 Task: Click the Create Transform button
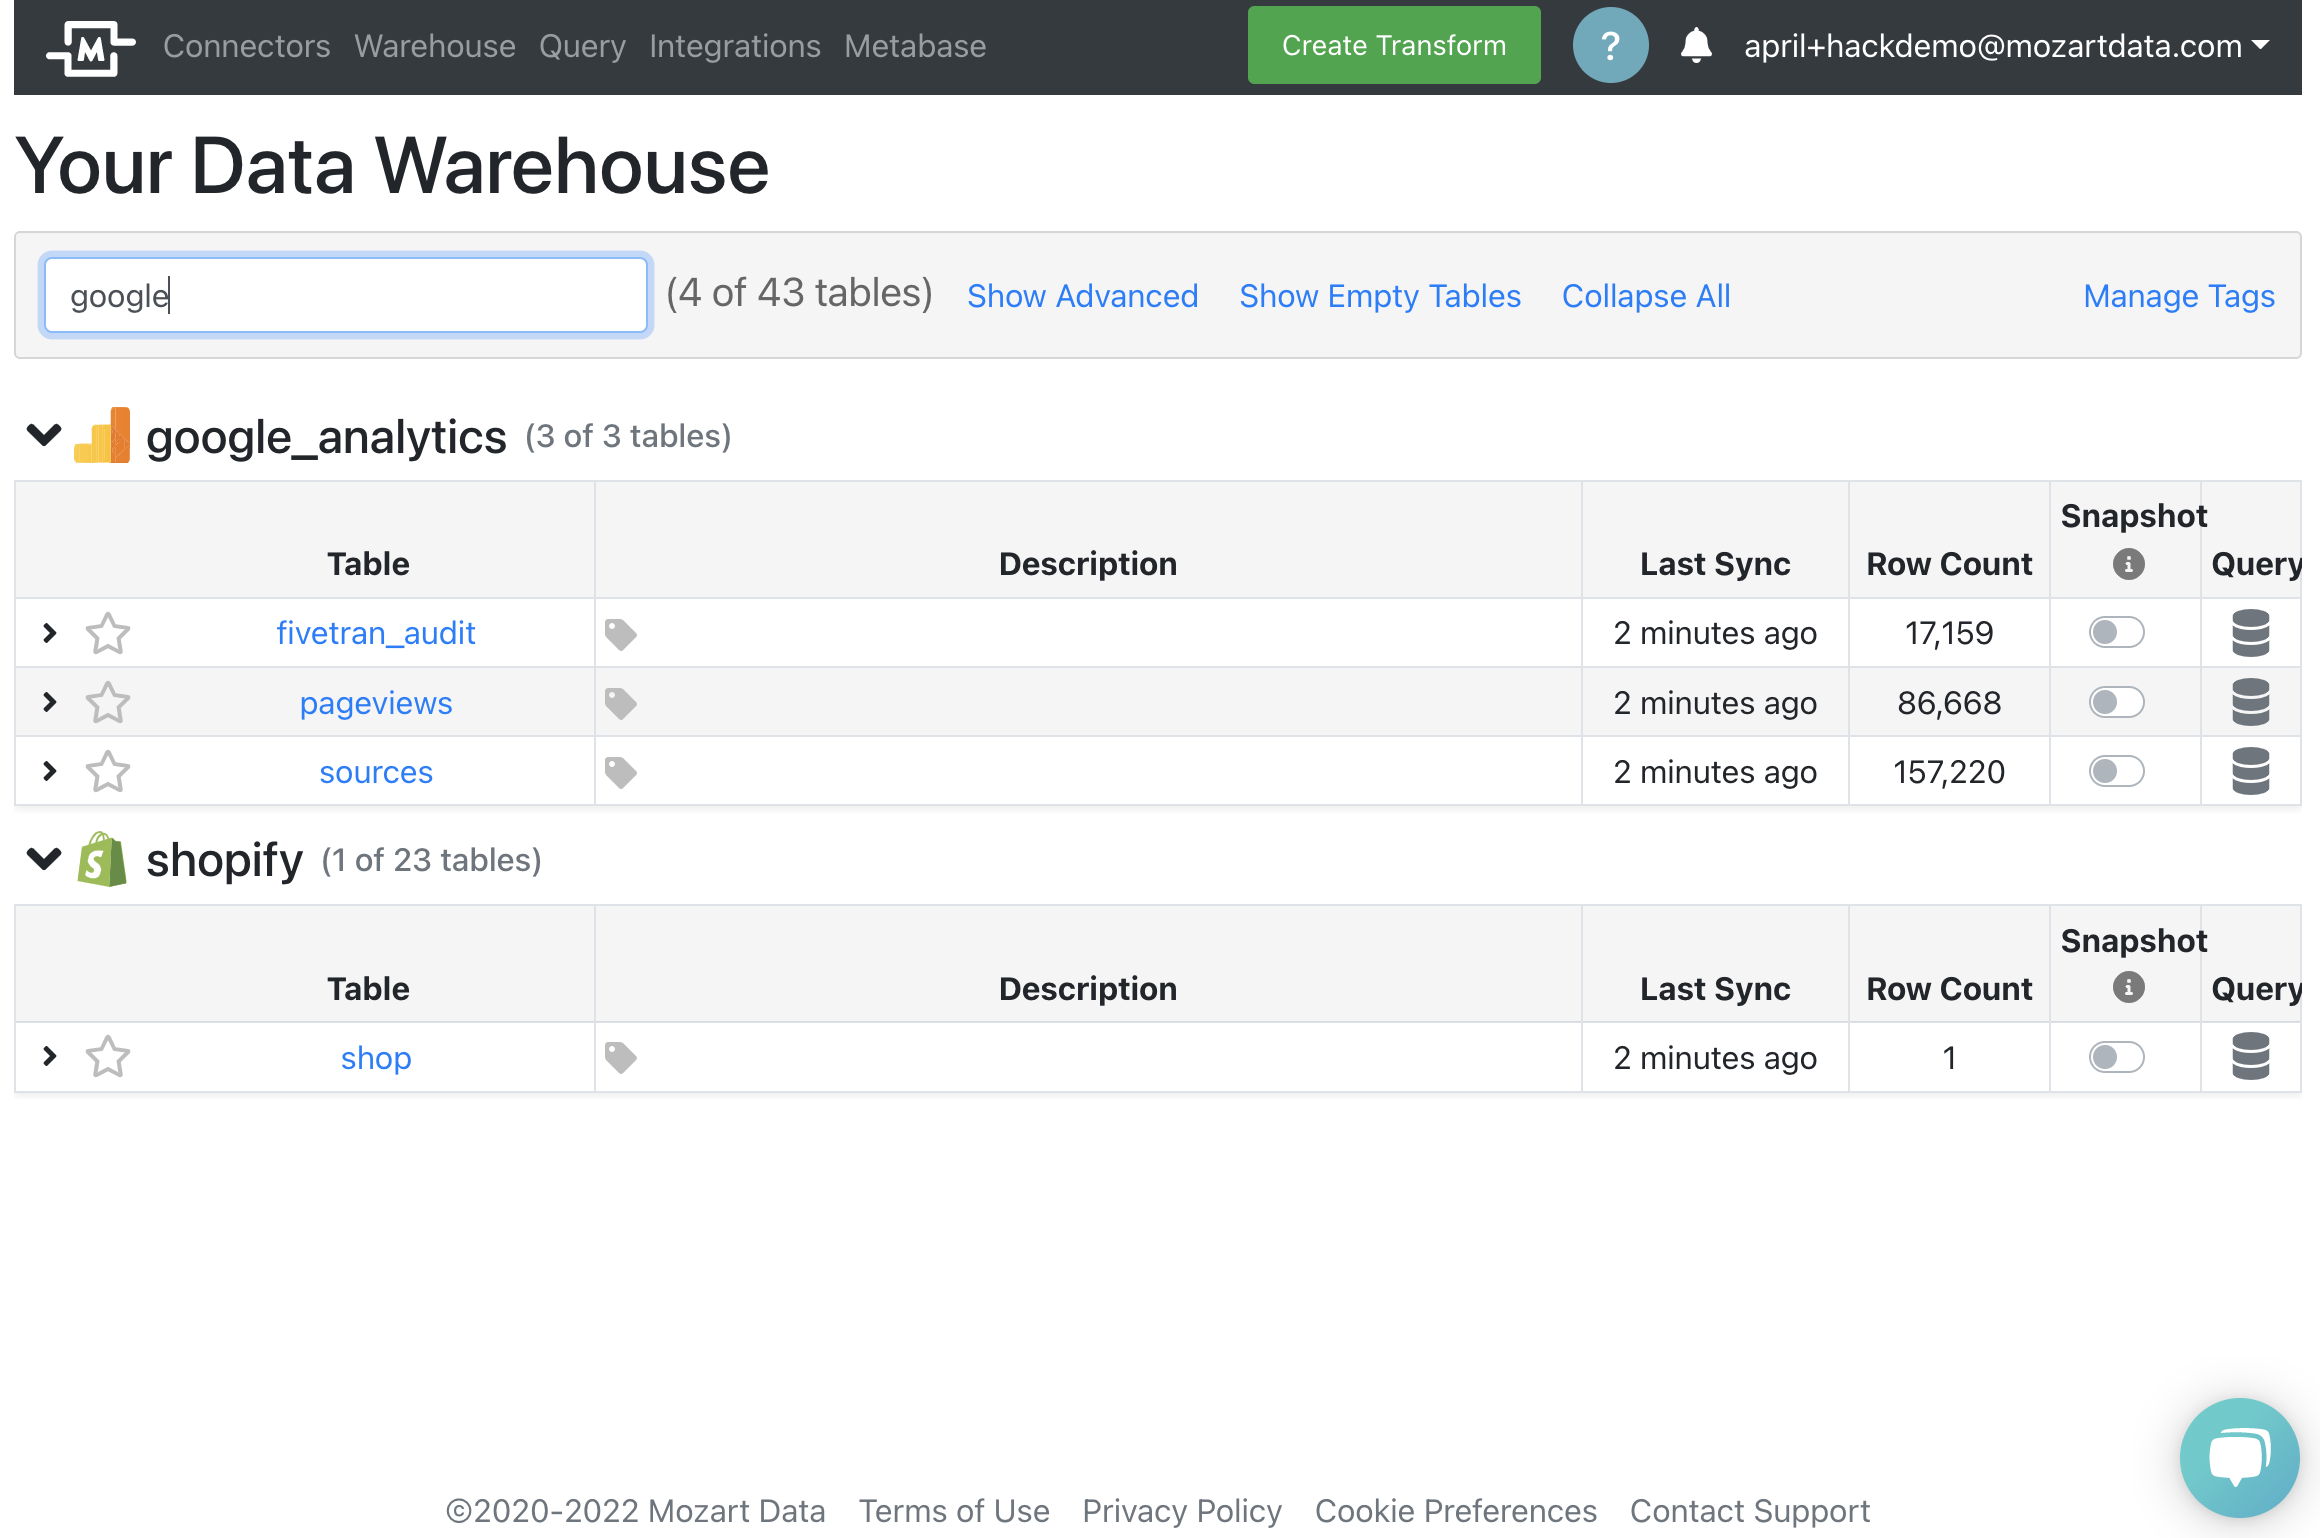(x=1394, y=45)
